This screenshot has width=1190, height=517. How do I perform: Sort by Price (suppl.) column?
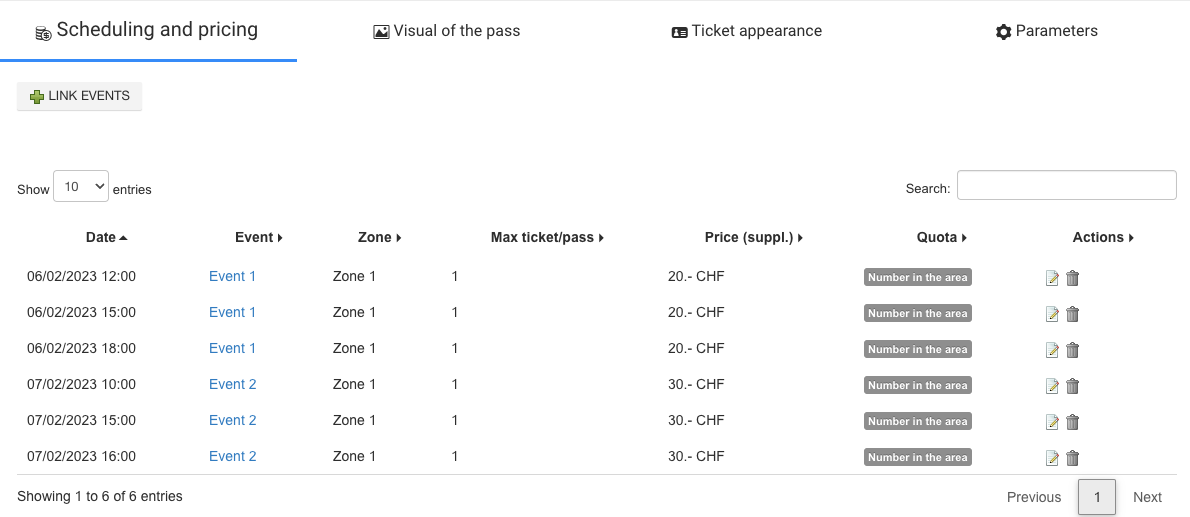coord(754,237)
